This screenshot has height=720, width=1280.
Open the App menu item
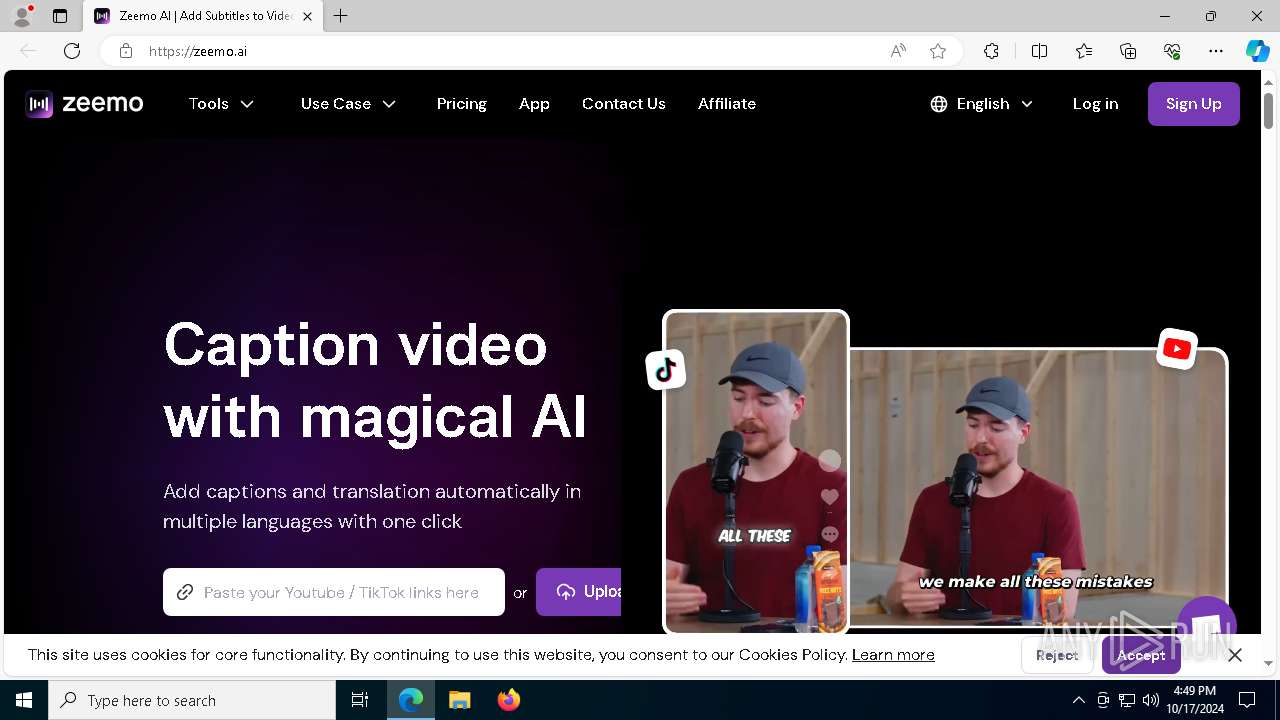tap(534, 104)
